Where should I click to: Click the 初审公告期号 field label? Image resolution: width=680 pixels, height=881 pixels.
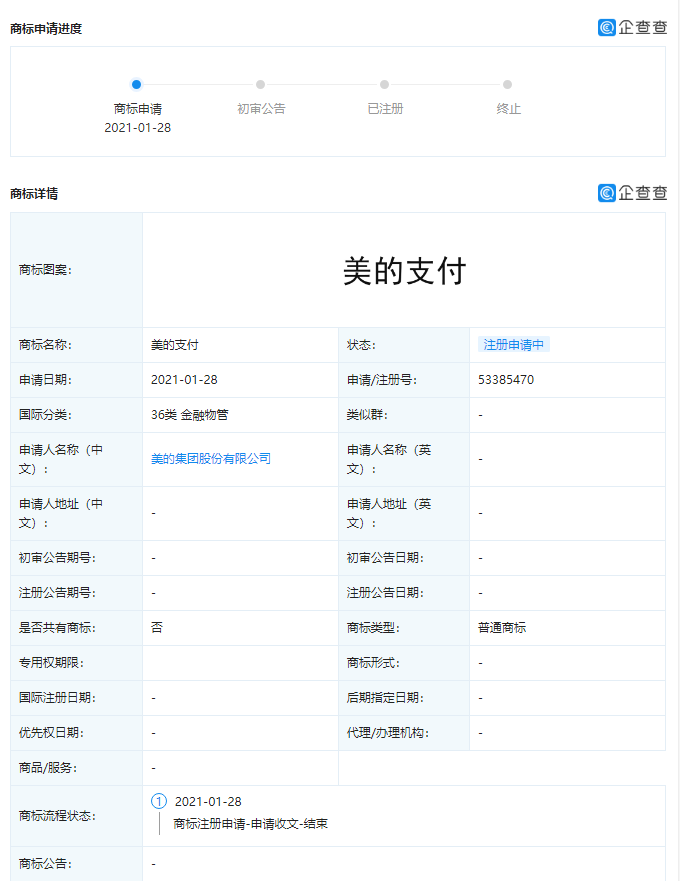click(57, 558)
